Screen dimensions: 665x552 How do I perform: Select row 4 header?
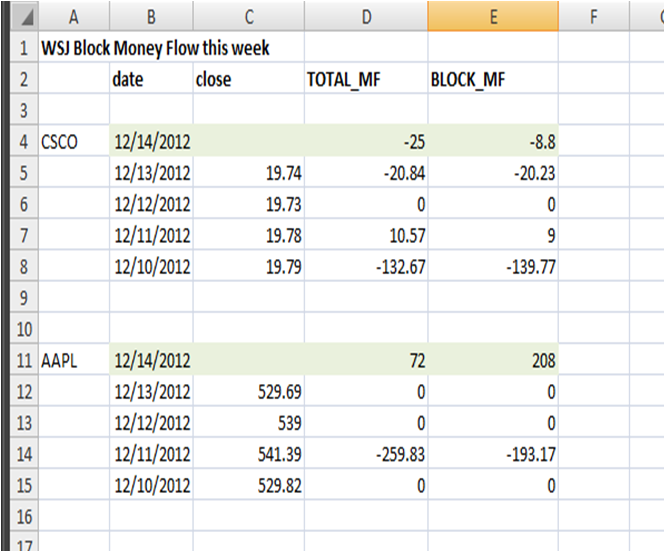(x=24, y=141)
